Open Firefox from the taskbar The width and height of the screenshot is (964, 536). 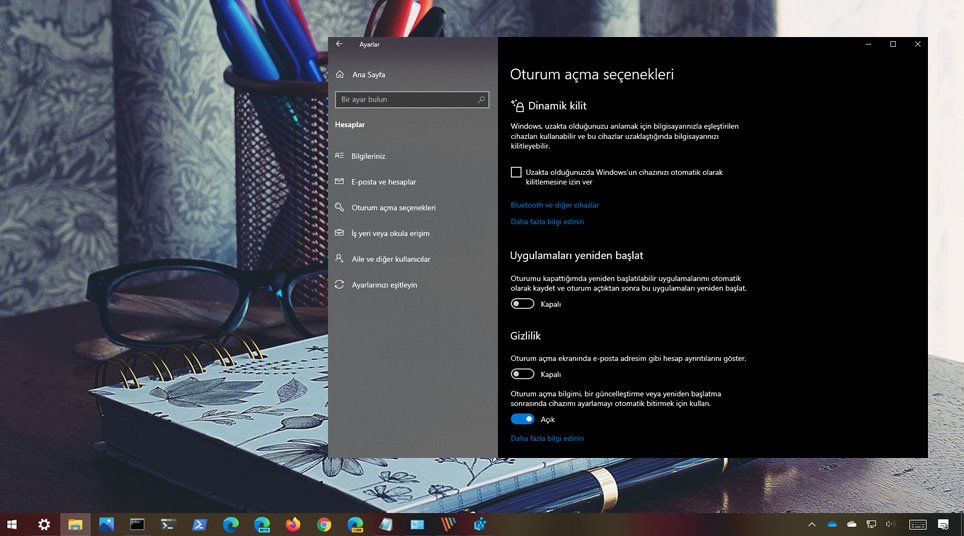pyautogui.click(x=292, y=524)
